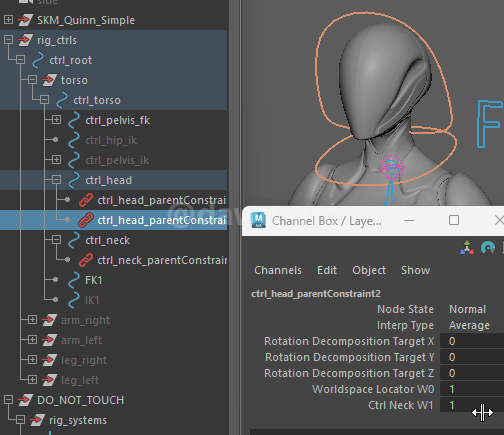Select the Ctrl Neck W1 channel label
The image size is (504, 435).
click(x=401, y=405)
